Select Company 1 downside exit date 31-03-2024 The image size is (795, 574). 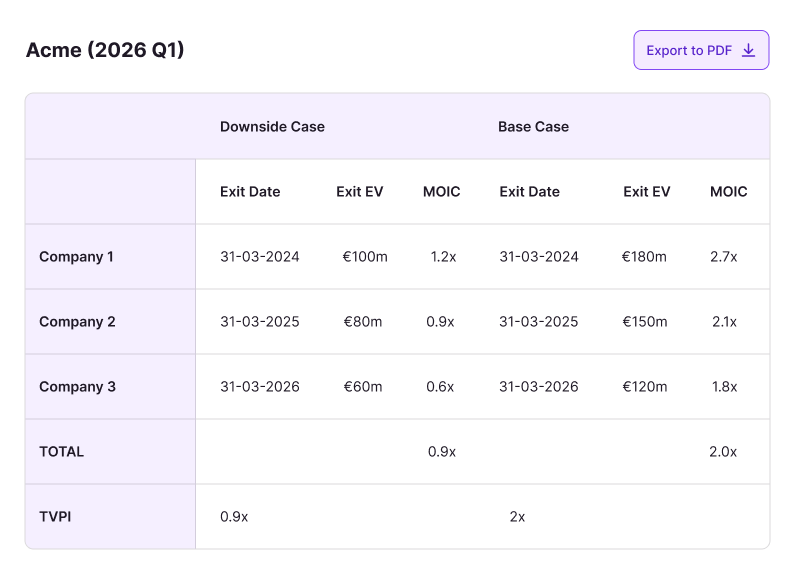coord(260,257)
